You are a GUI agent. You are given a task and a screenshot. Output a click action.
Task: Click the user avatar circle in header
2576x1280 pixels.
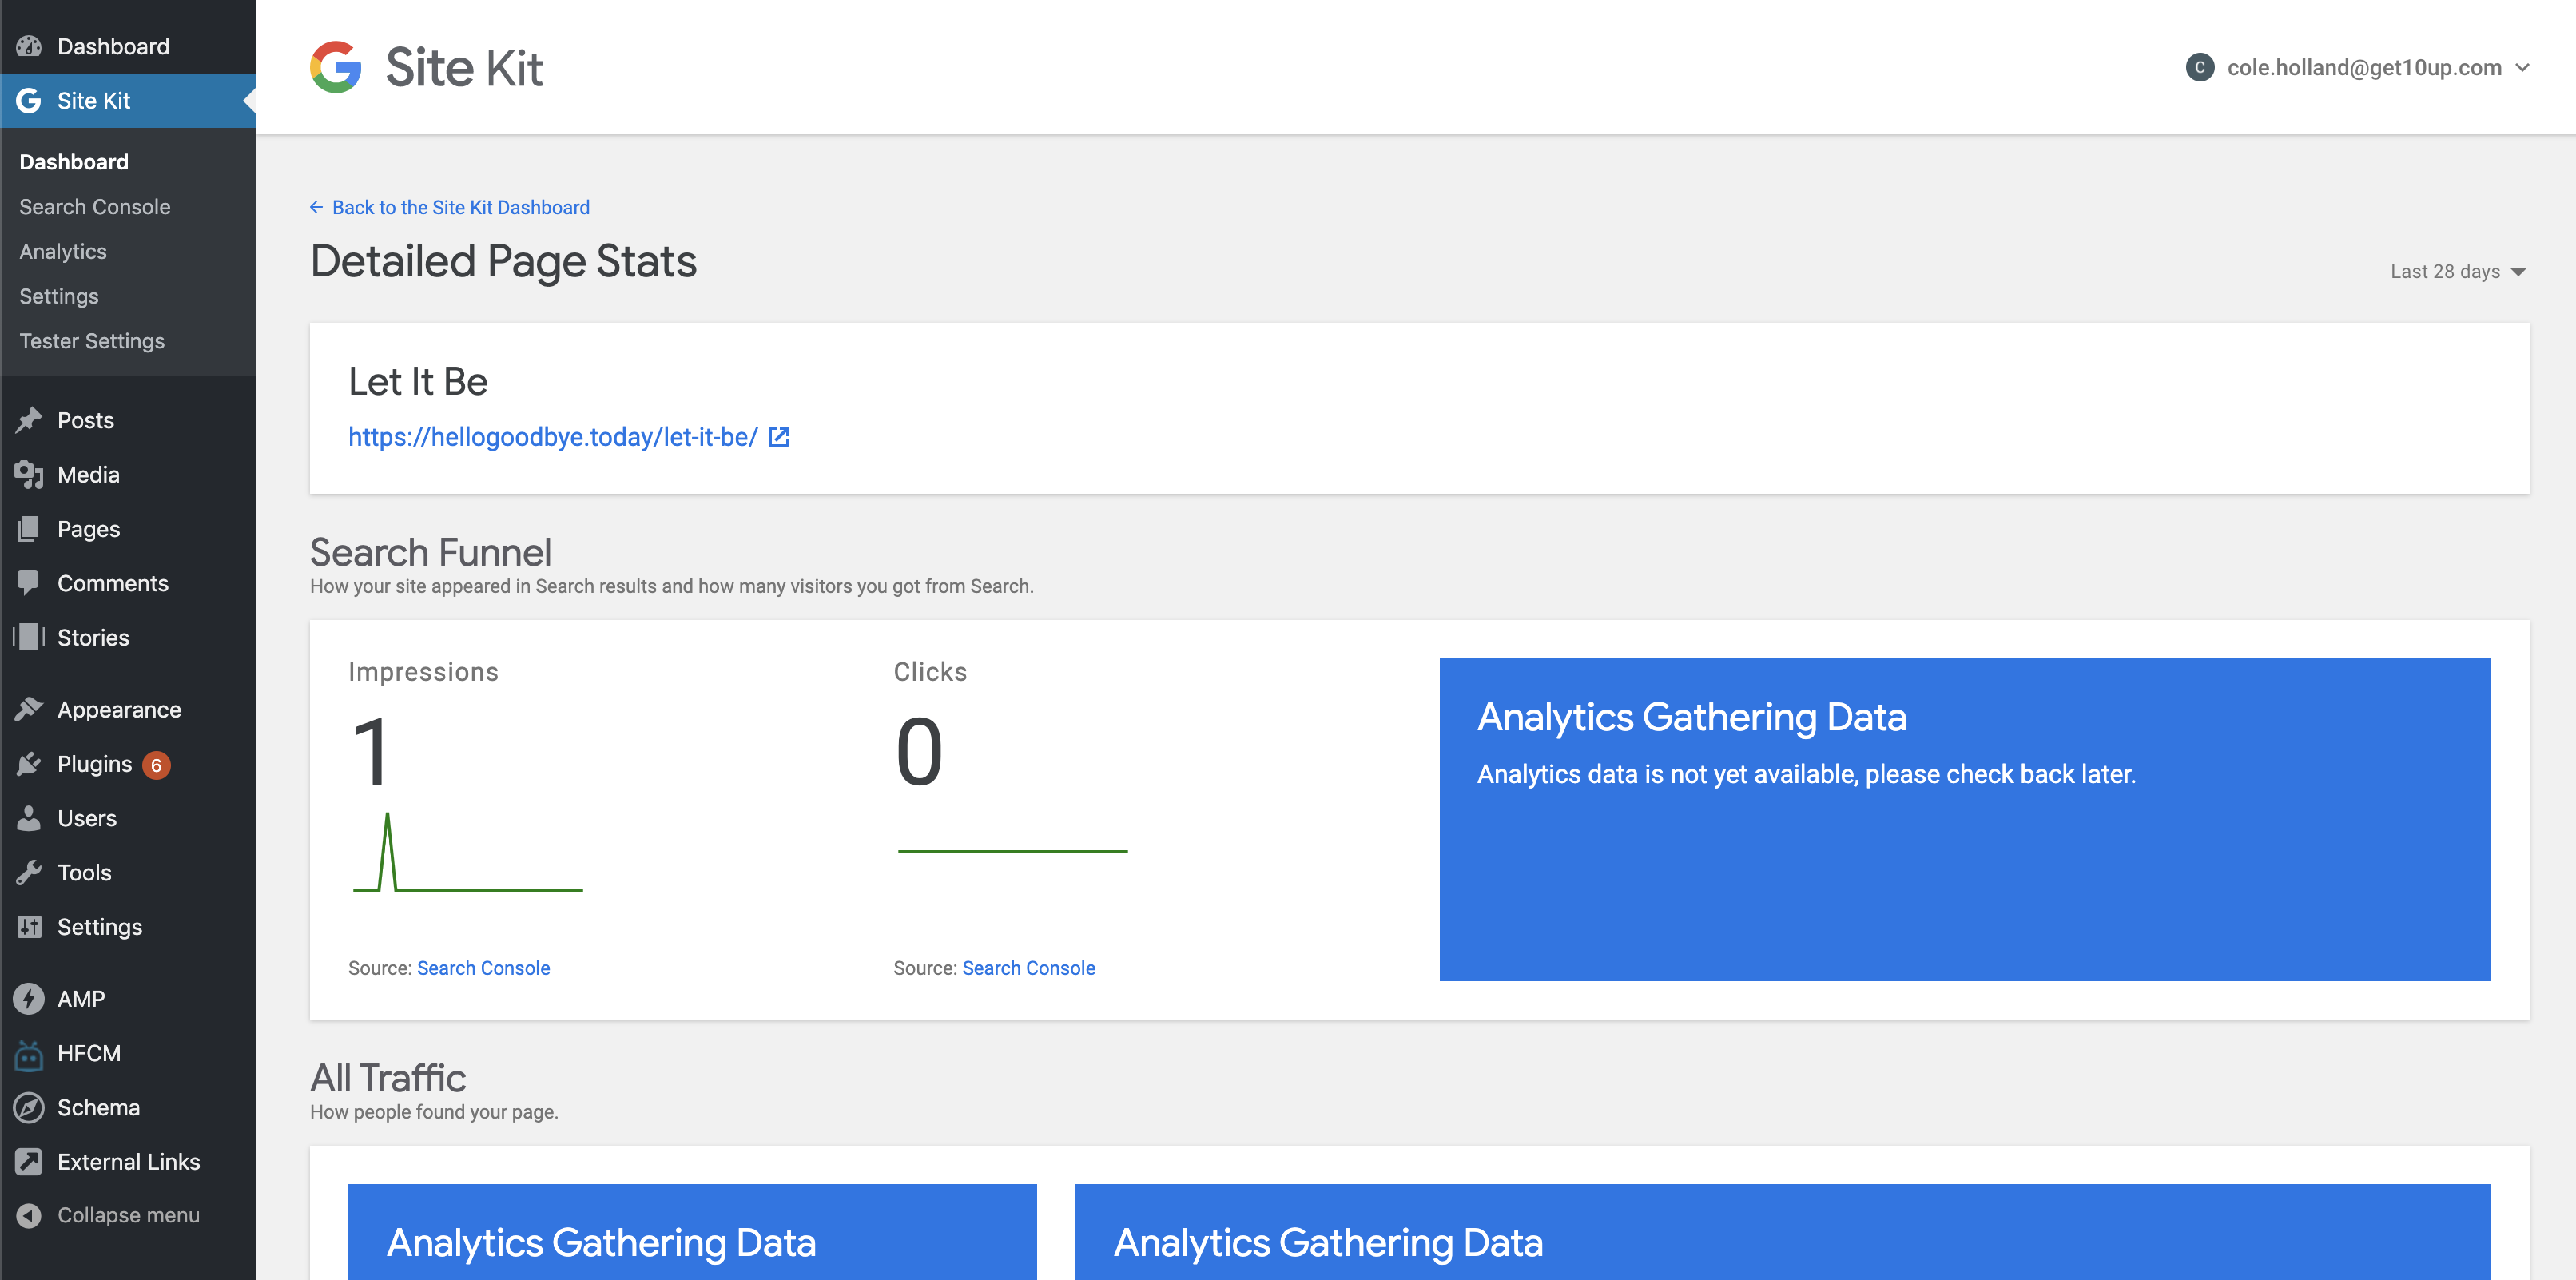click(x=2200, y=67)
